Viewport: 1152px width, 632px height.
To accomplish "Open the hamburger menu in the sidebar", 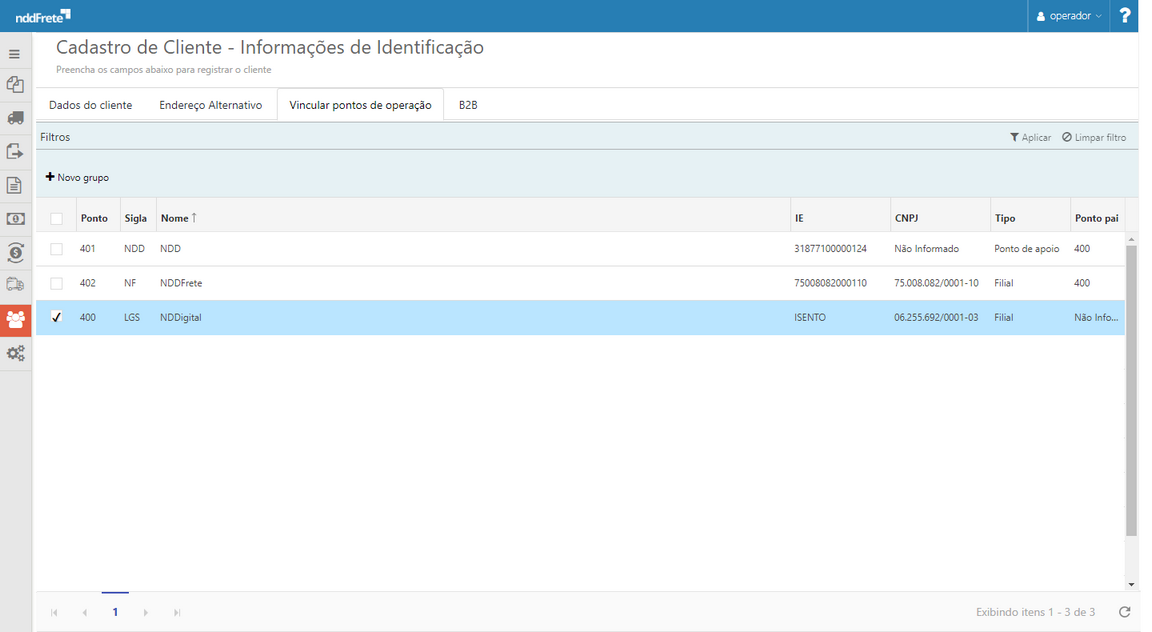I will pos(15,53).
